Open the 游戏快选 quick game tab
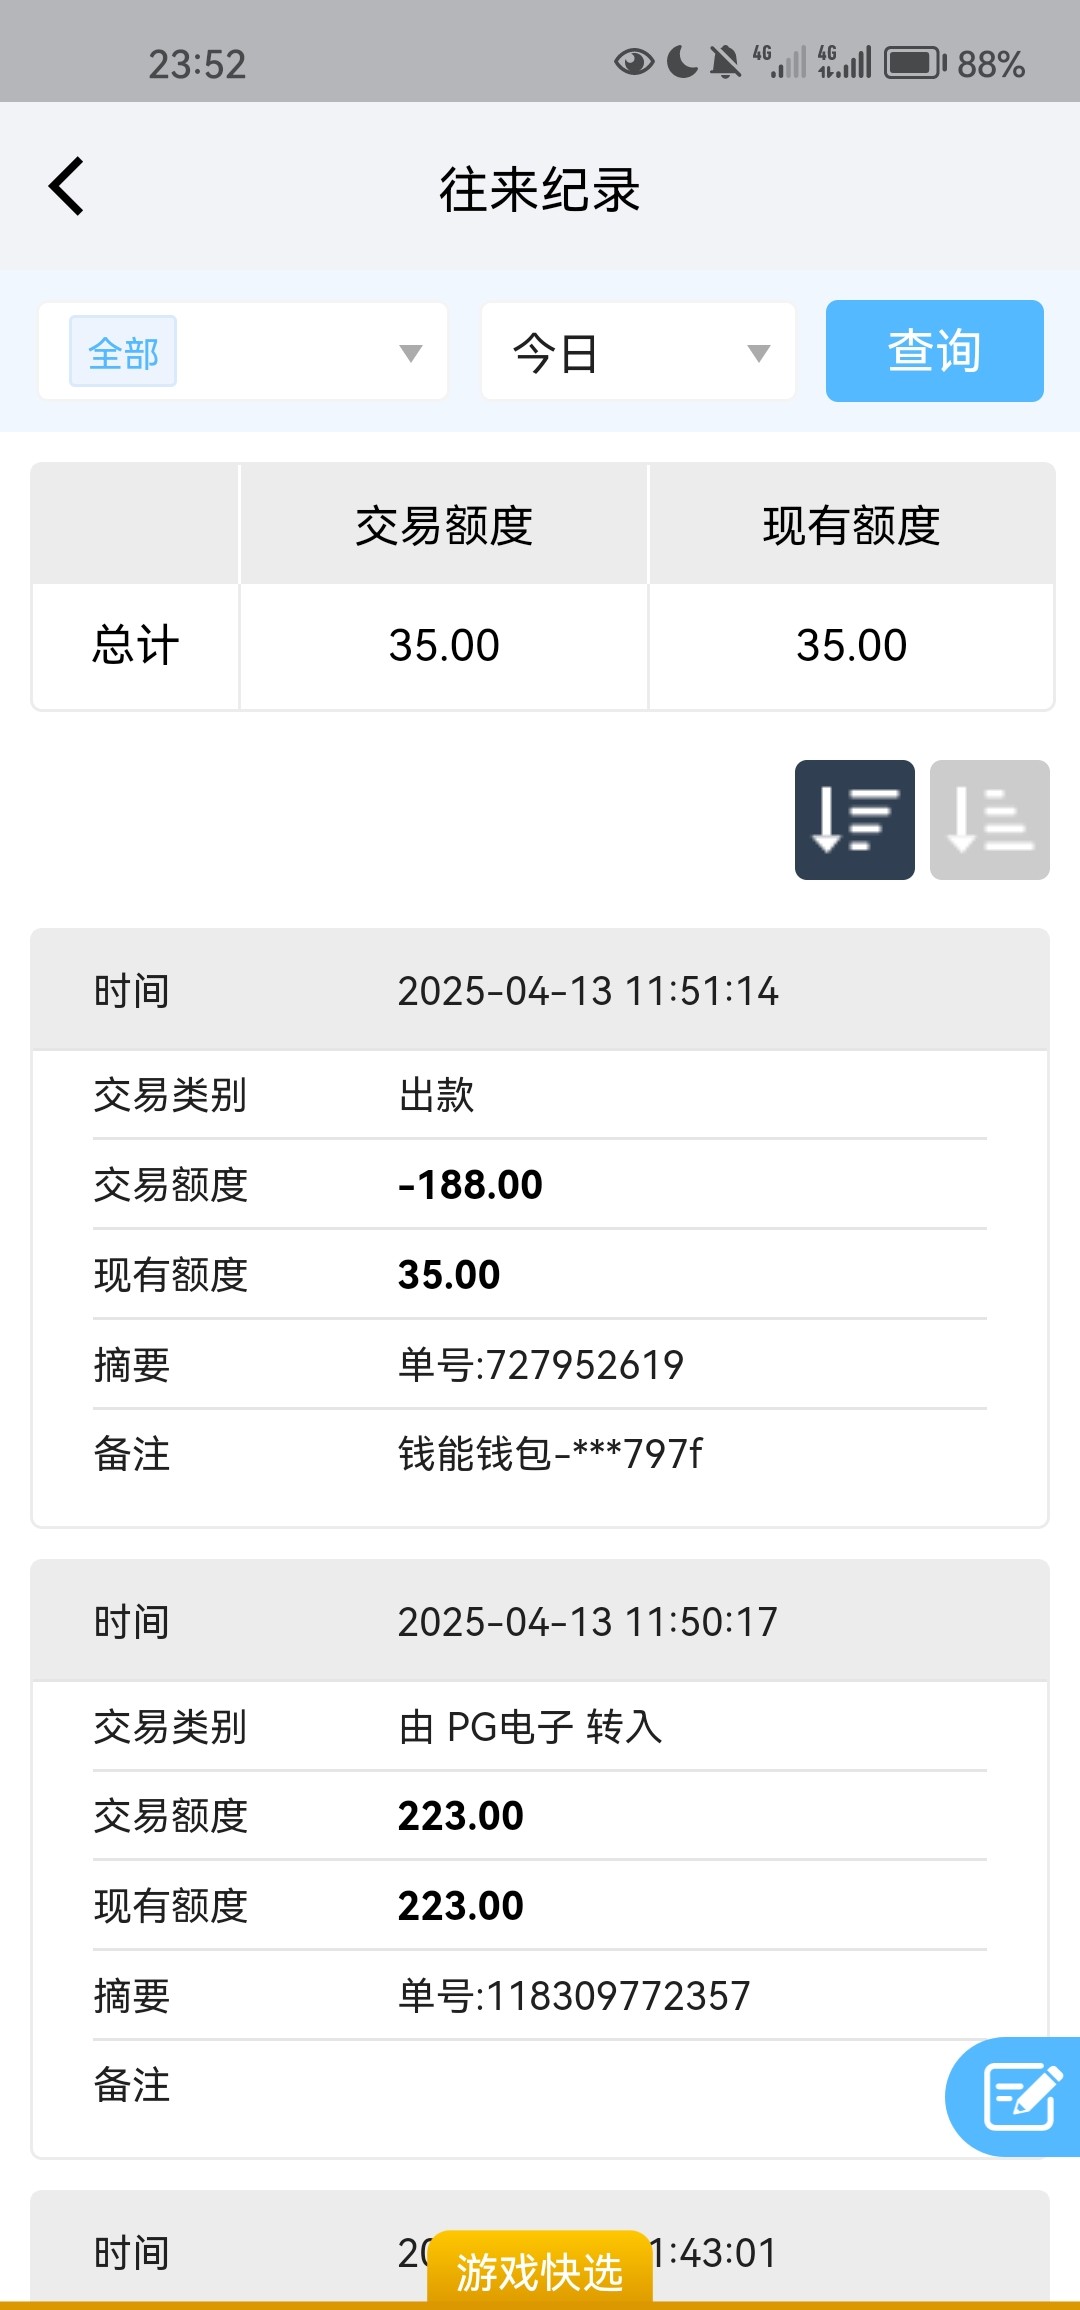 (540, 2272)
